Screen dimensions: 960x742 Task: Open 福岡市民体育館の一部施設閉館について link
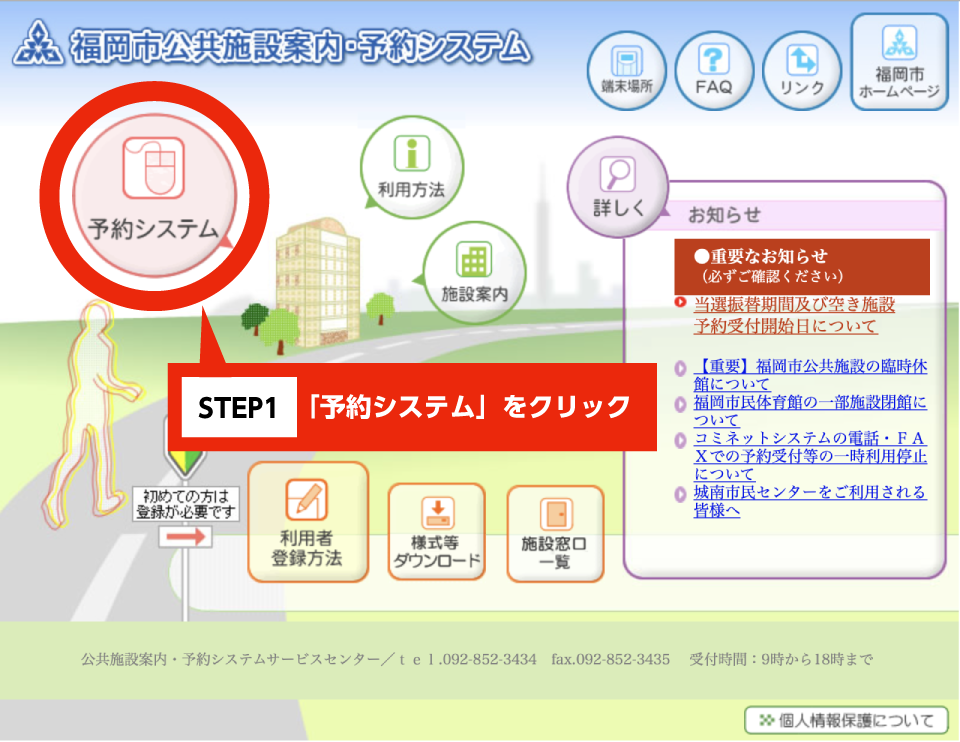pos(810,411)
